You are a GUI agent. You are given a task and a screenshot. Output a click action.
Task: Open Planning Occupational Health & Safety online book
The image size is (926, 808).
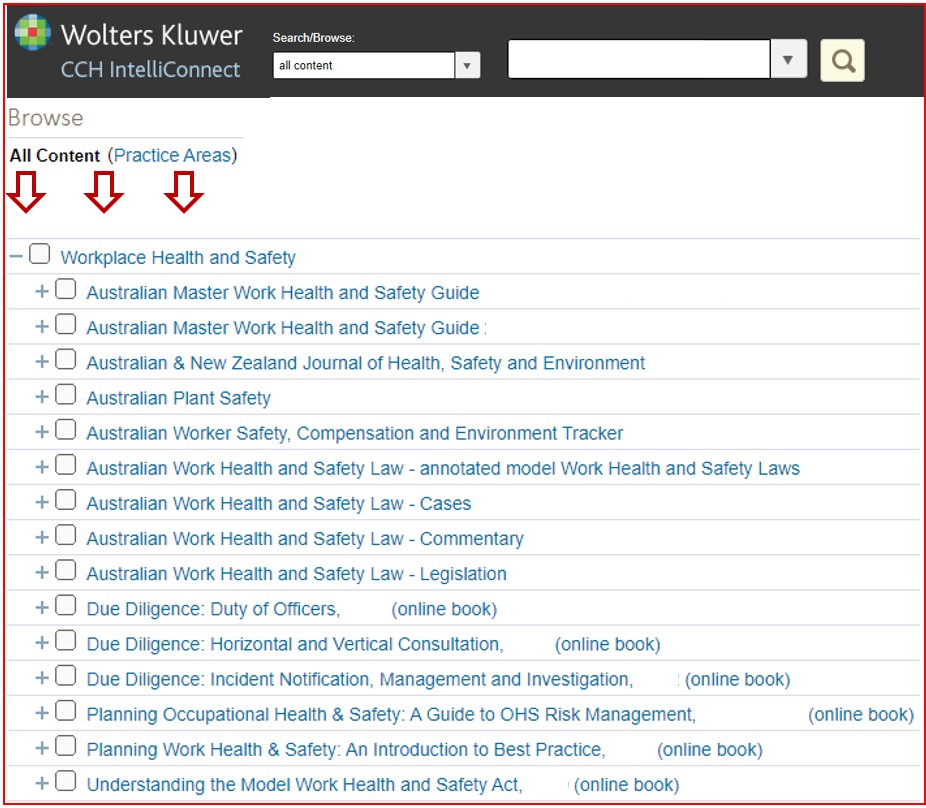(x=390, y=714)
